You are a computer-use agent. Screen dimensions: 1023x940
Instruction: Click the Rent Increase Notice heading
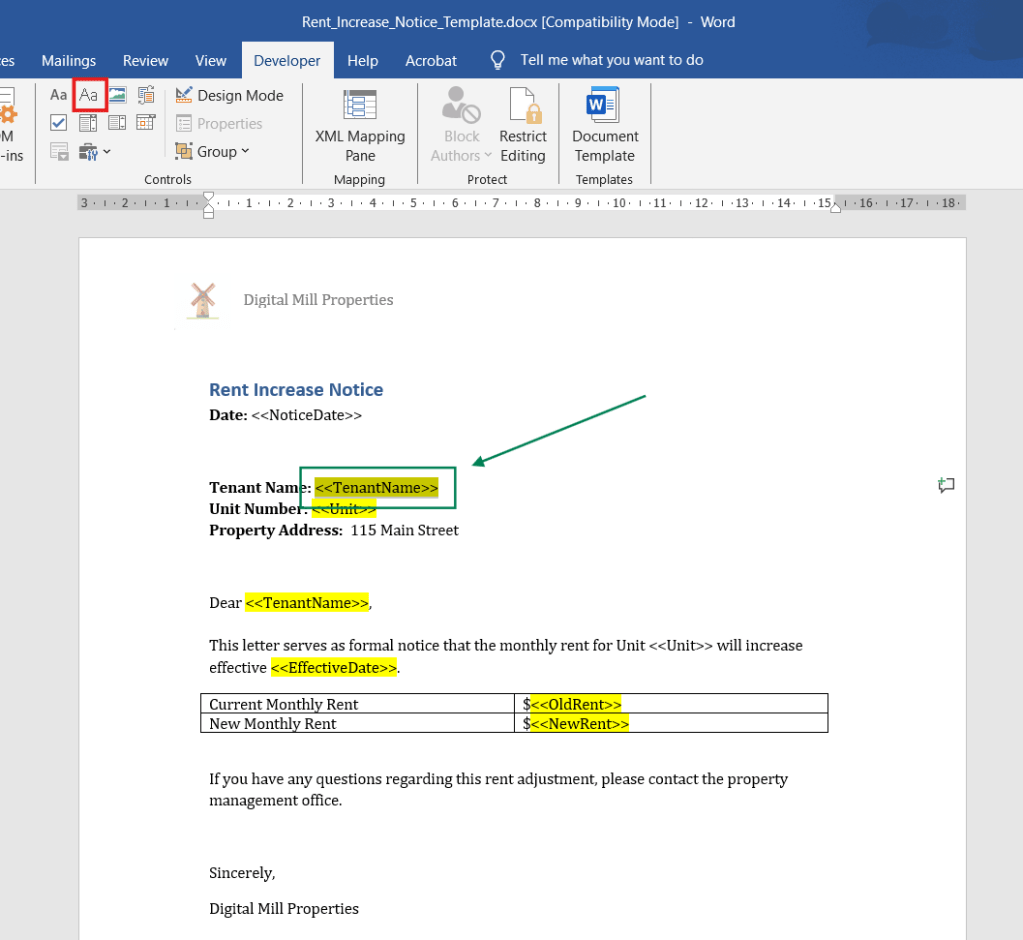[296, 389]
